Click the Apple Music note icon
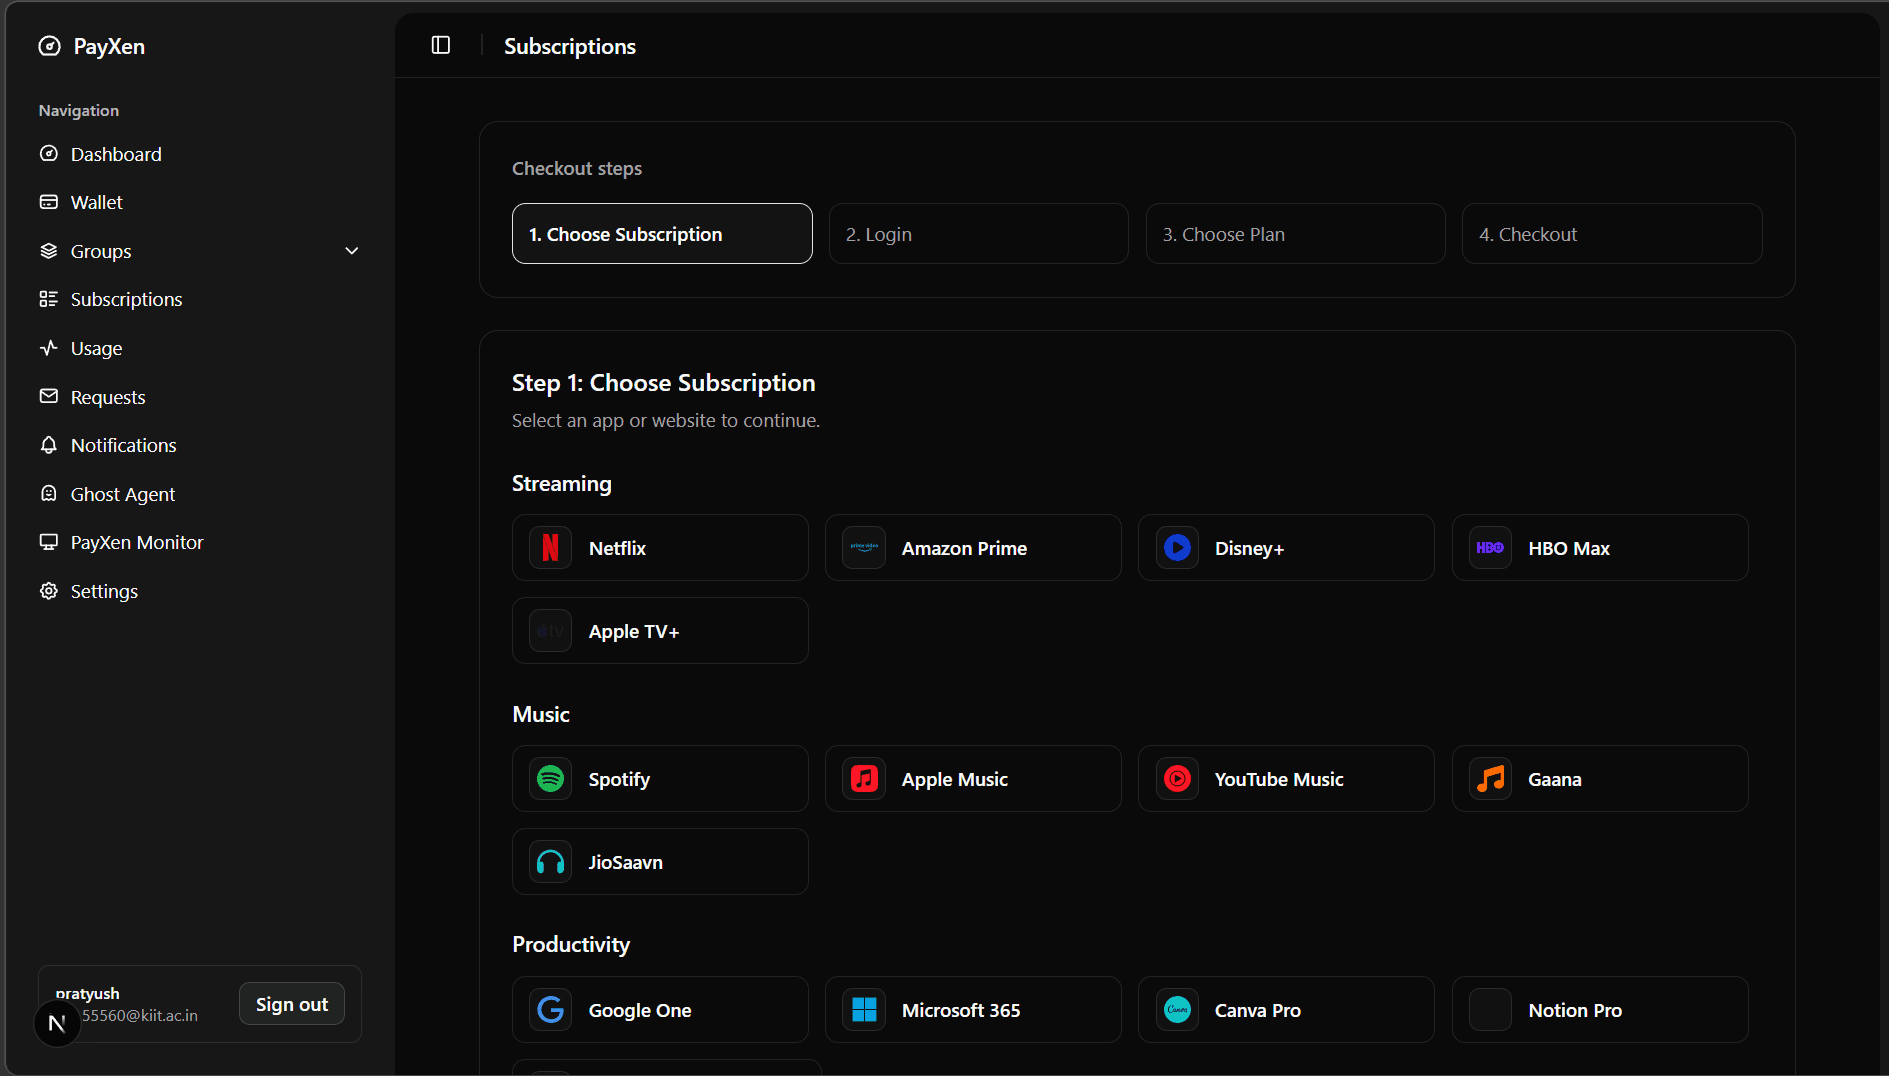 [x=864, y=779]
